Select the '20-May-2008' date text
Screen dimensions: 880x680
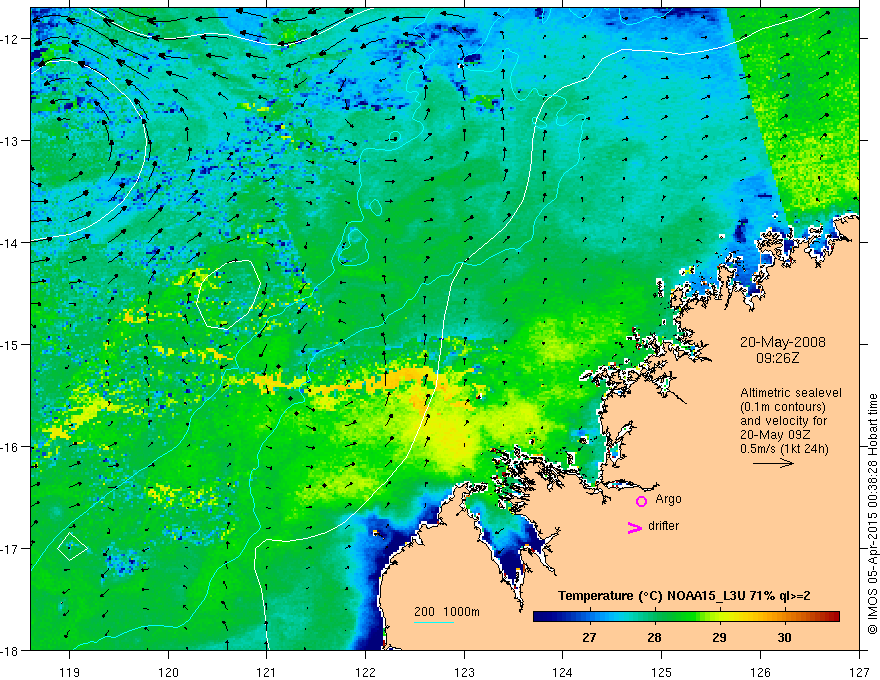(x=782, y=342)
